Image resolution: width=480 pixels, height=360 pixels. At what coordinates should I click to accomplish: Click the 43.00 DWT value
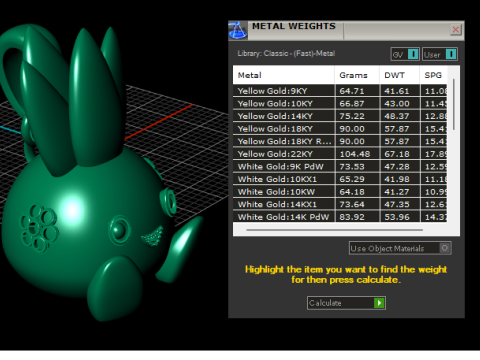pyautogui.click(x=397, y=104)
